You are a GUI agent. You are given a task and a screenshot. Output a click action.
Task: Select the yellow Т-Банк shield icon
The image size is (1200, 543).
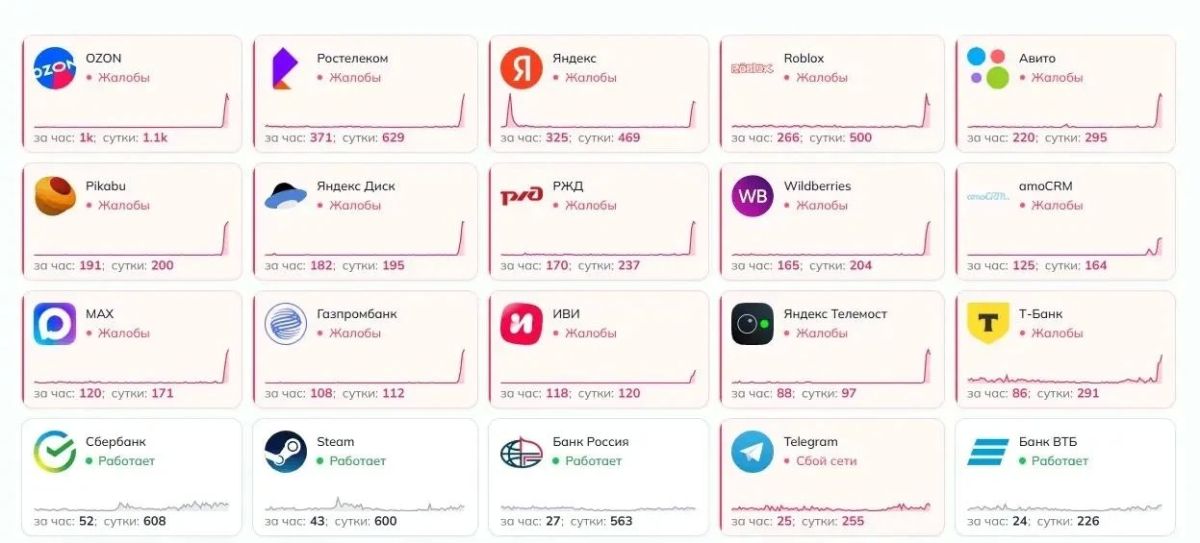click(x=988, y=324)
